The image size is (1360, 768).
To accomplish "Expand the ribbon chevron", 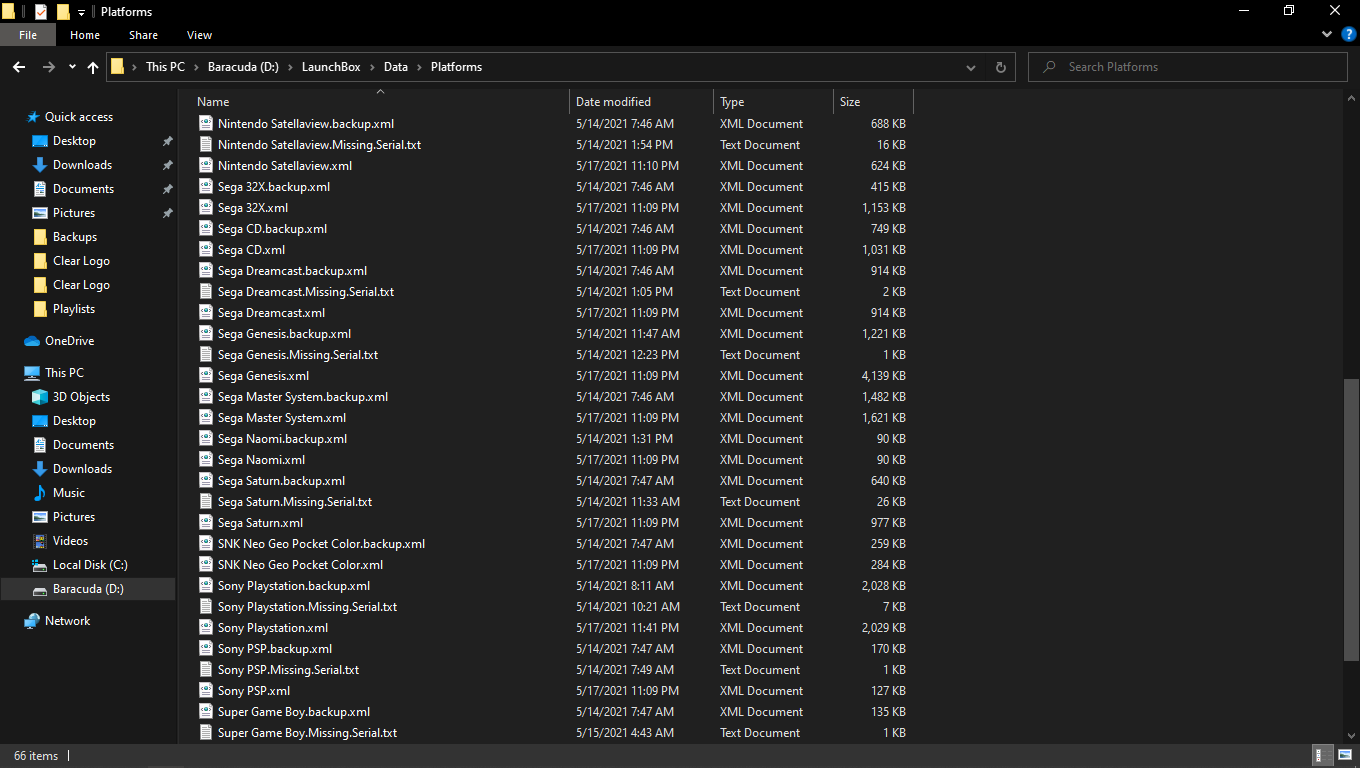I will tap(1328, 35).
